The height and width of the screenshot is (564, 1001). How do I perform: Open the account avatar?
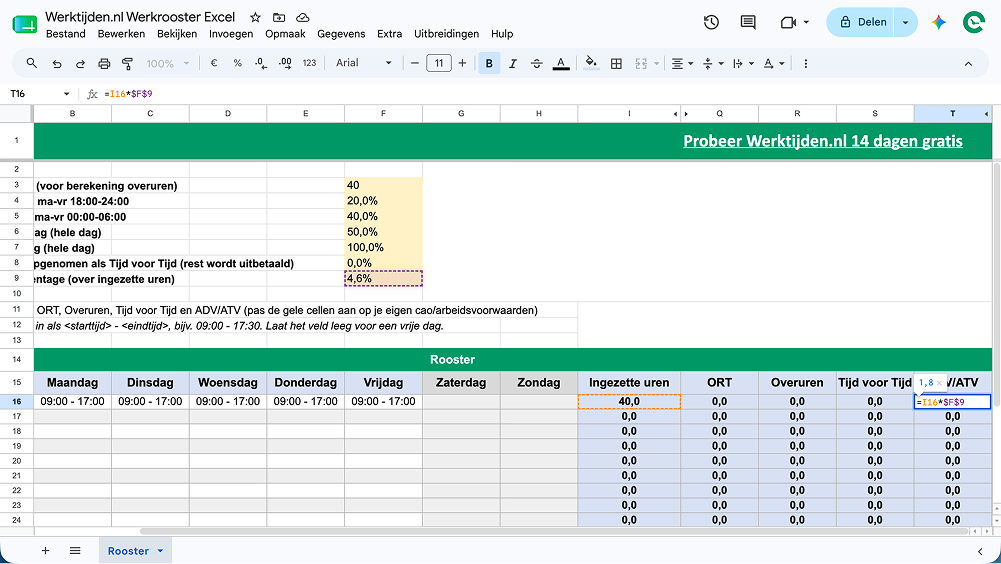(974, 22)
